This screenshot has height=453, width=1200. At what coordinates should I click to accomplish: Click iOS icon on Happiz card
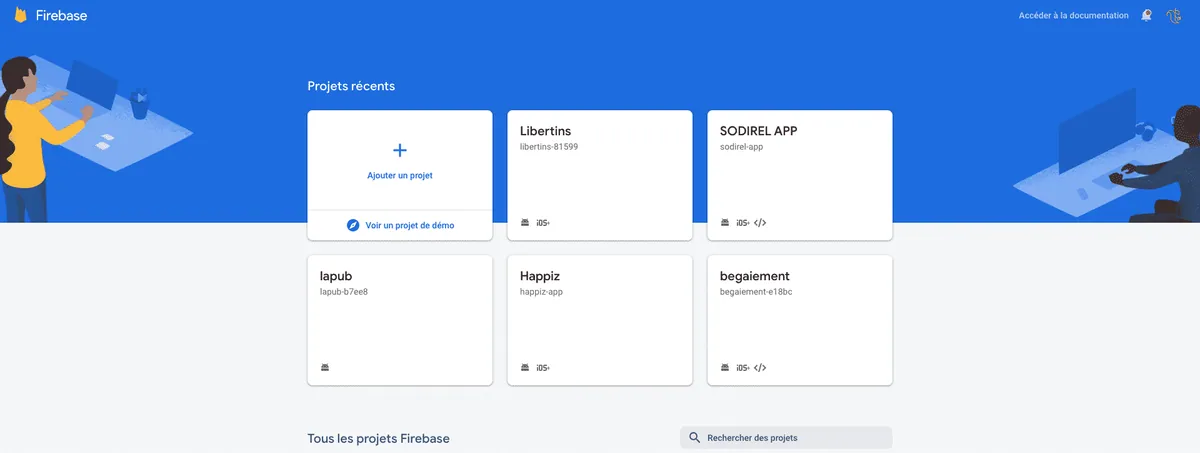pos(543,367)
